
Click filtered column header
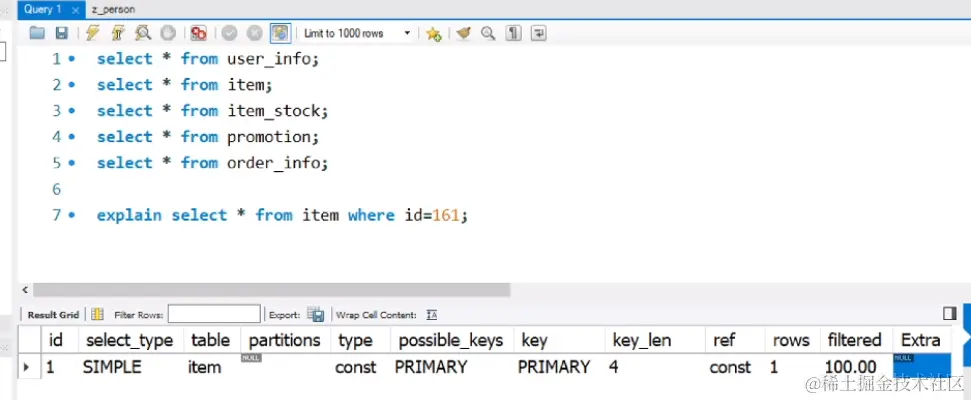(854, 340)
